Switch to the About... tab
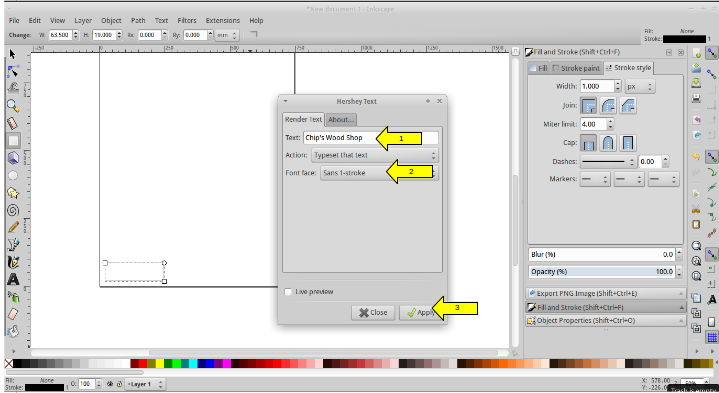The image size is (719, 393). click(x=341, y=120)
